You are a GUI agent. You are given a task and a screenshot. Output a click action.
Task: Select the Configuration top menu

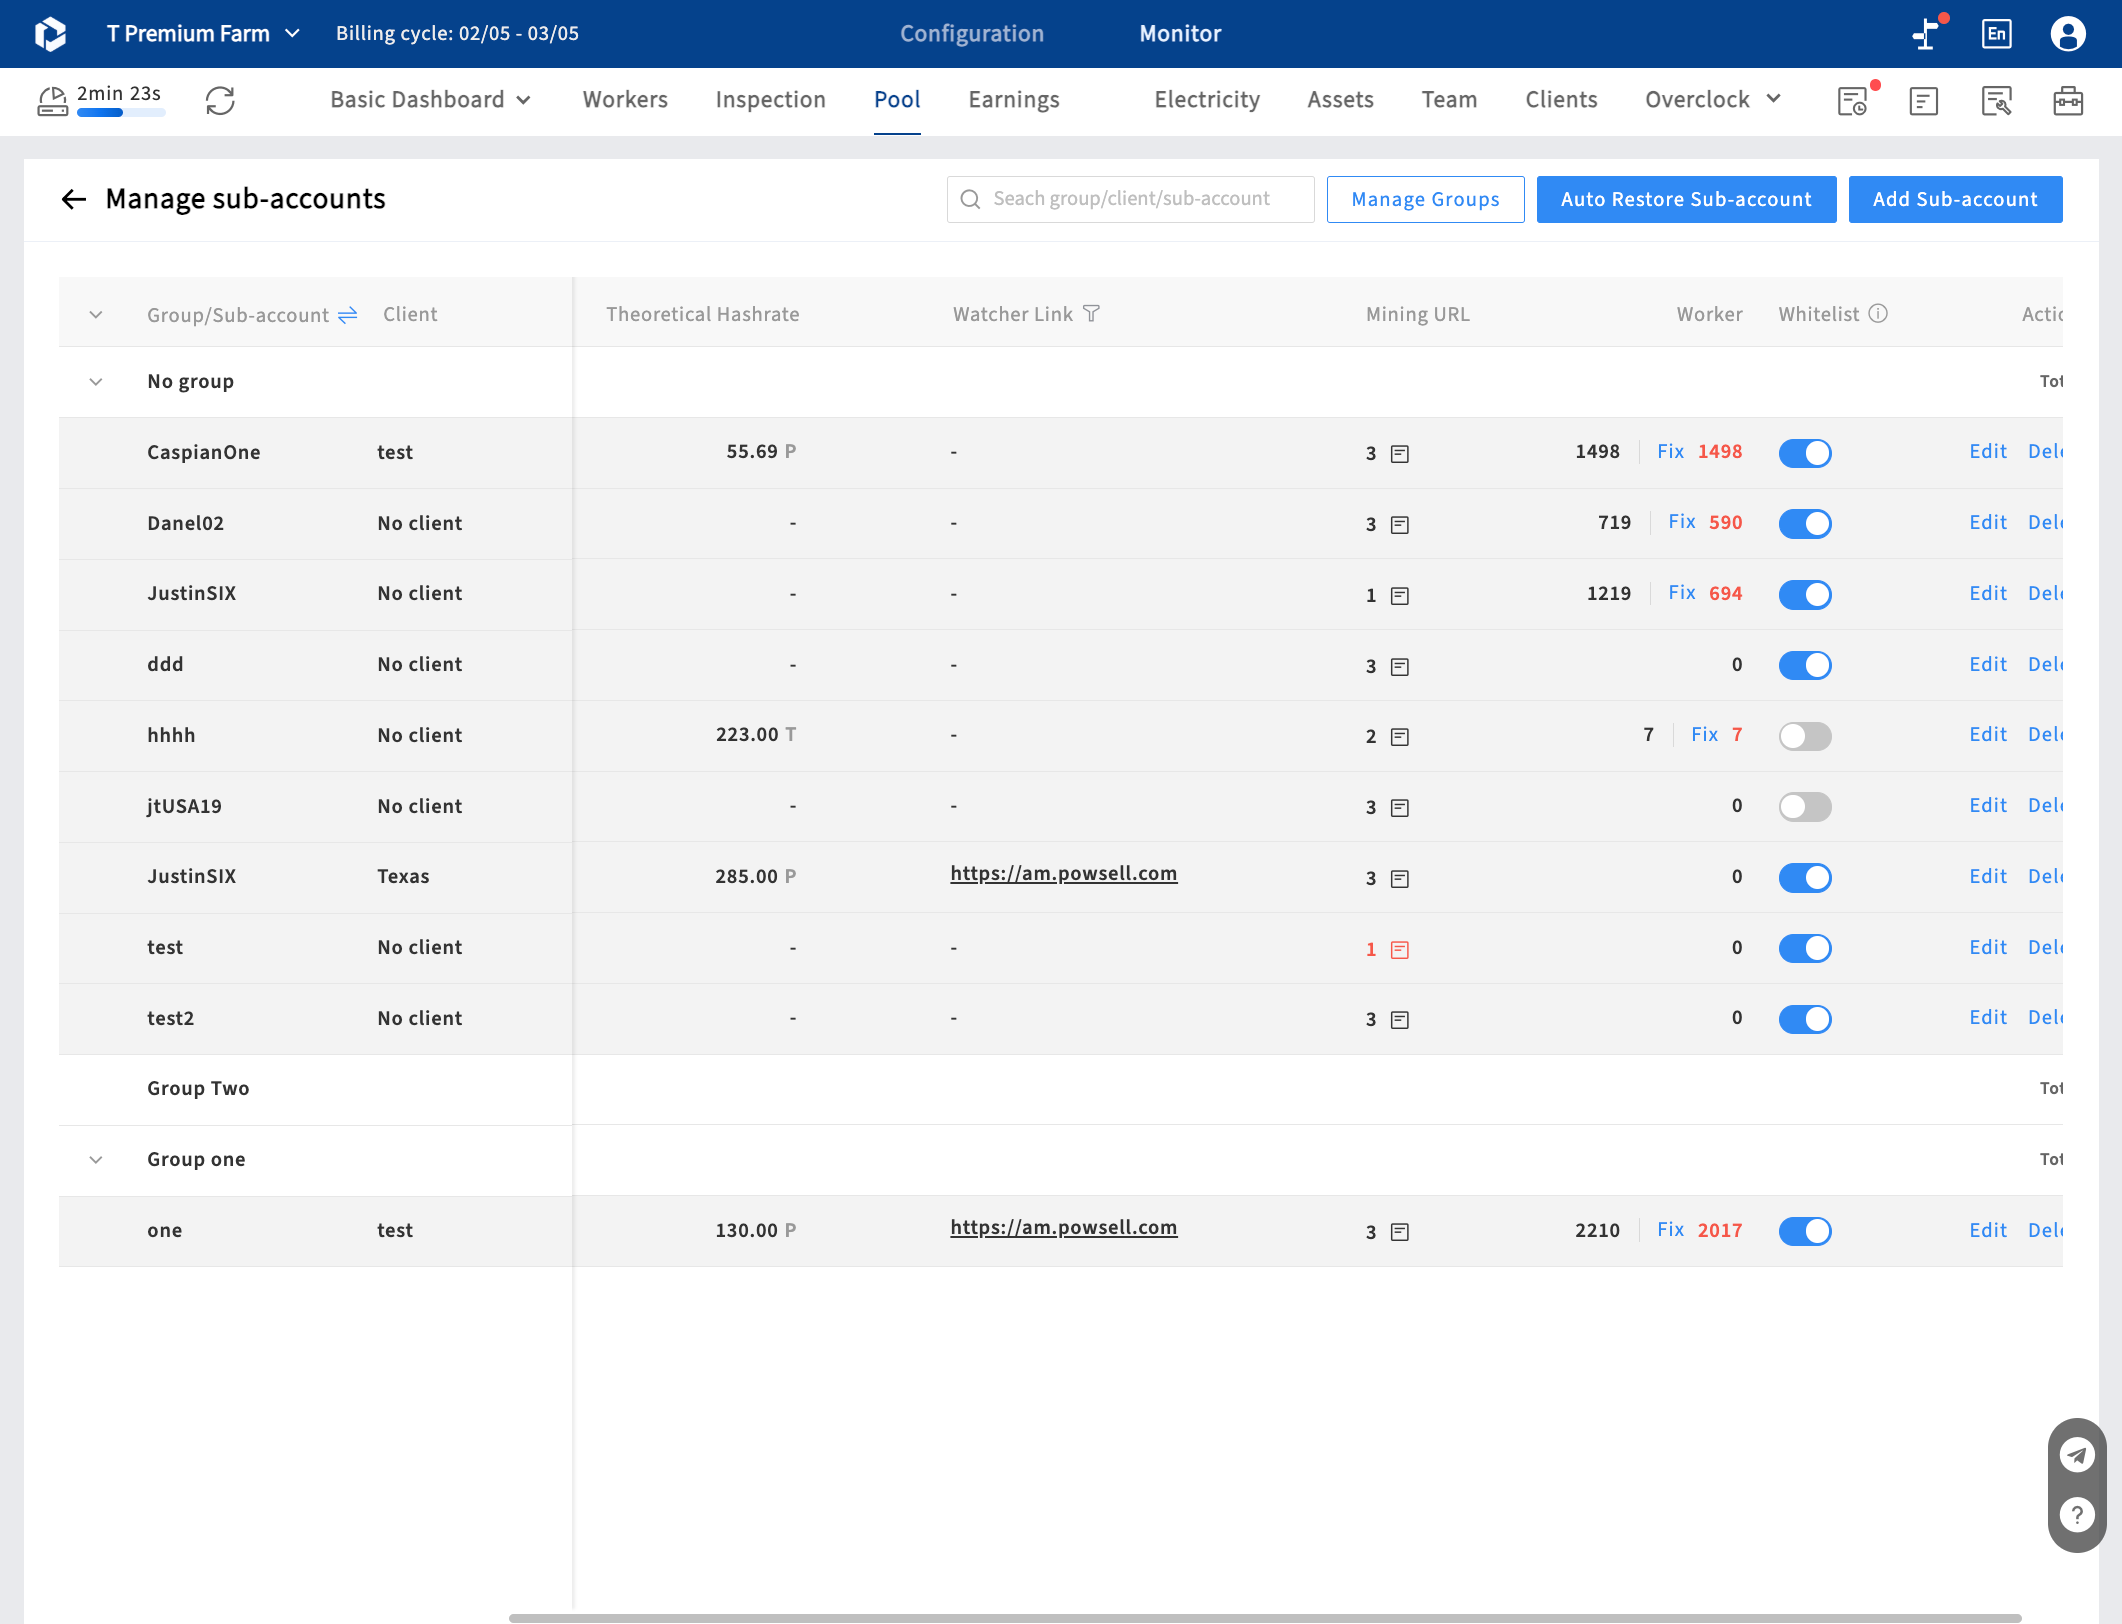pyautogui.click(x=971, y=34)
